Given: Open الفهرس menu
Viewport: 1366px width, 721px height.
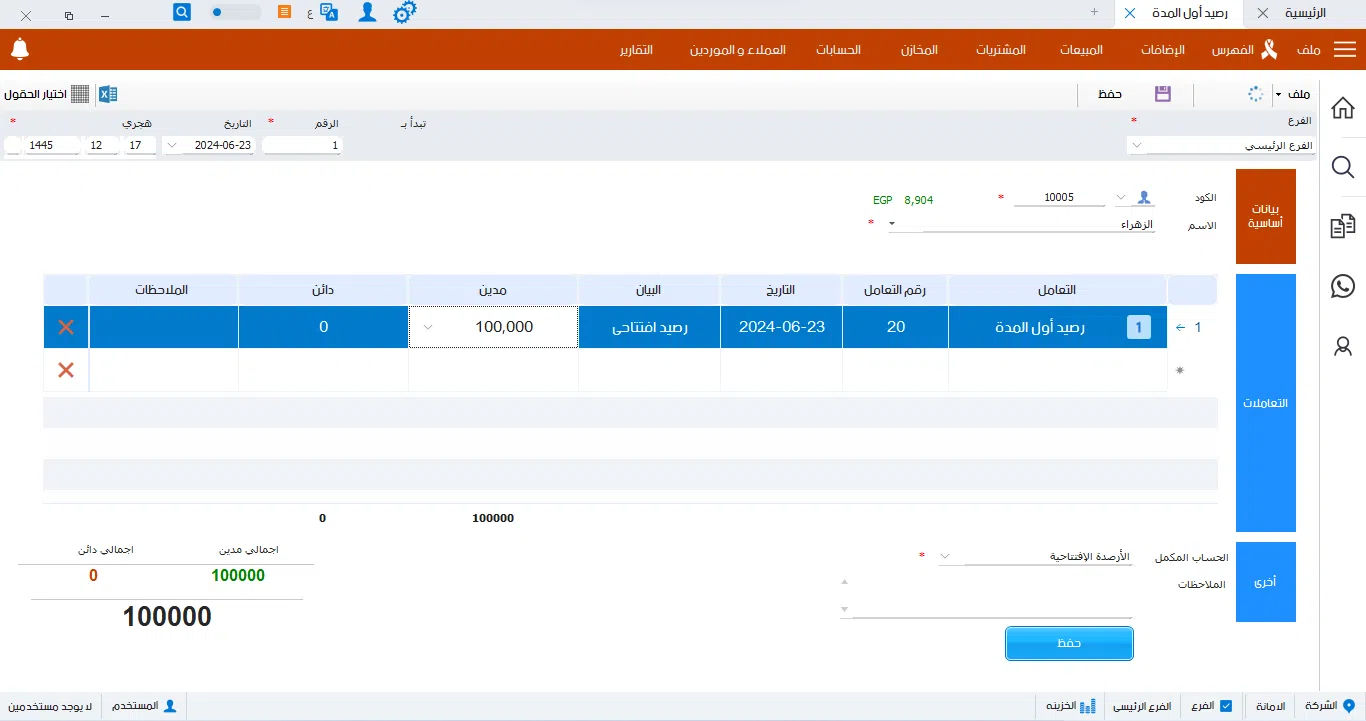Looking at the screenshot, I should [1234, 50].
